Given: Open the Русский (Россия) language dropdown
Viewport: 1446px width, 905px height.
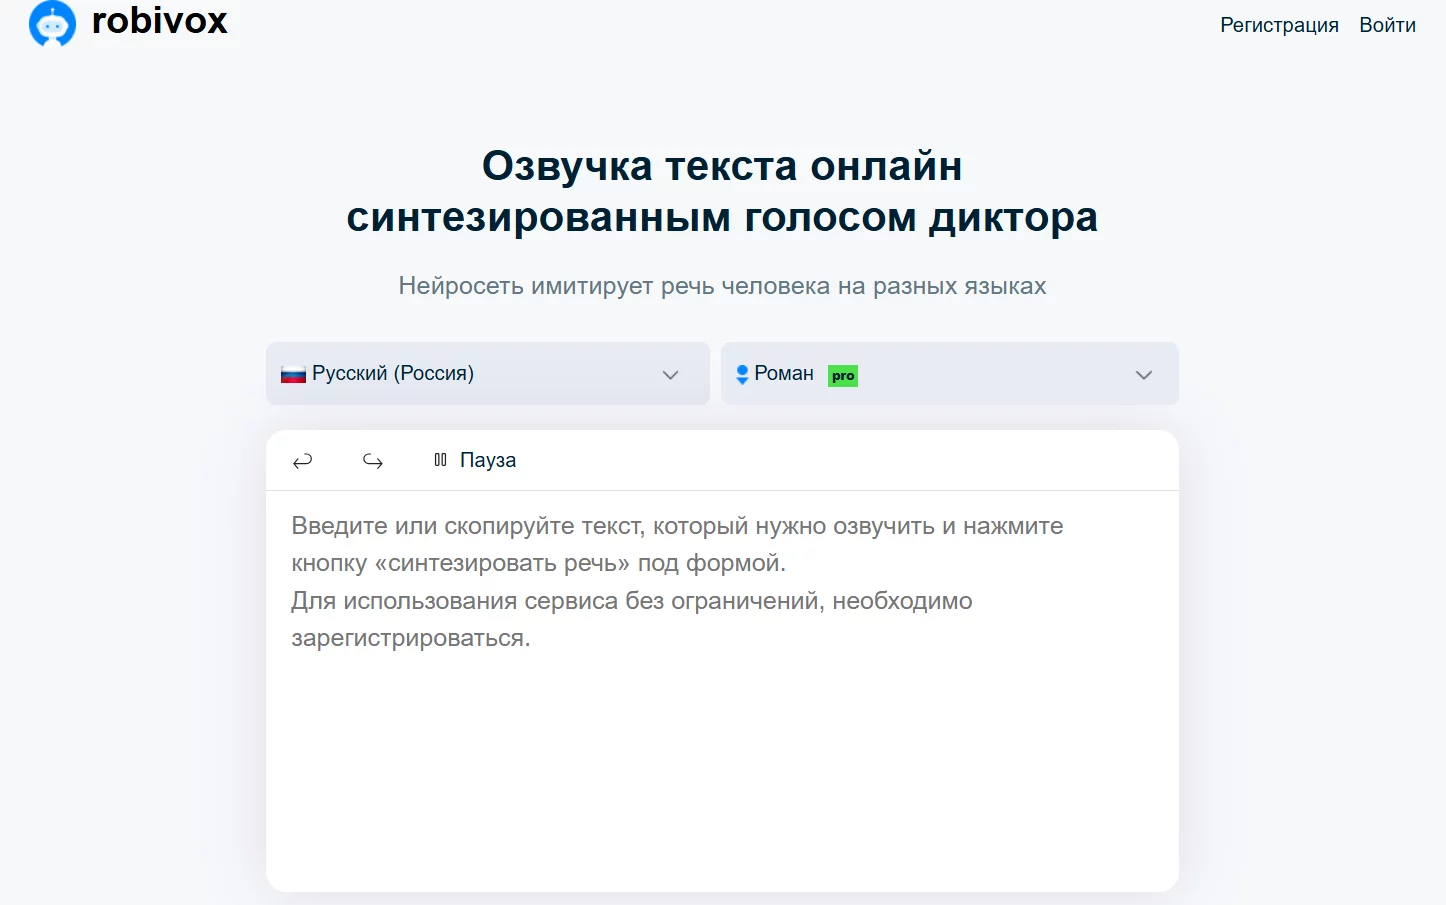Looking at the screenshot, I should (x=487, y=374).
